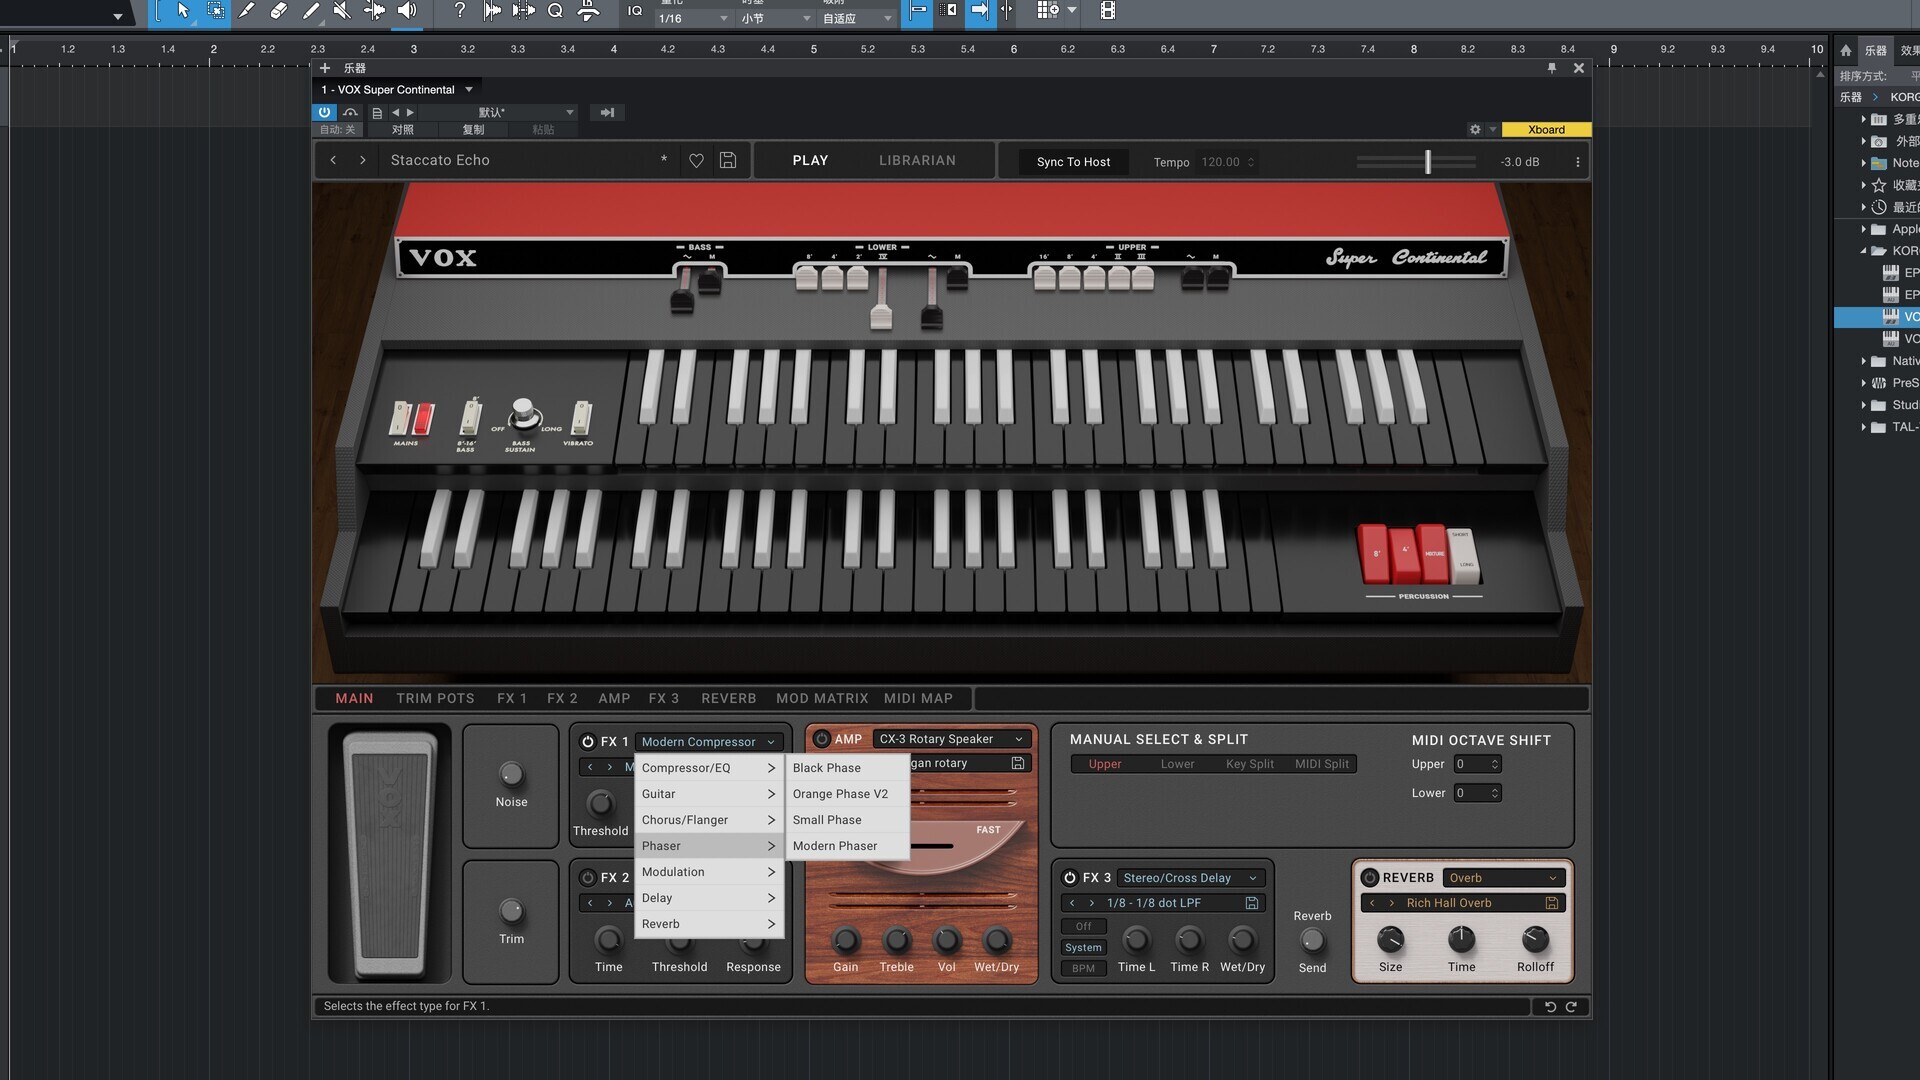Save the Rich Hall Overb reverb preset

[x=1552, y=903]
